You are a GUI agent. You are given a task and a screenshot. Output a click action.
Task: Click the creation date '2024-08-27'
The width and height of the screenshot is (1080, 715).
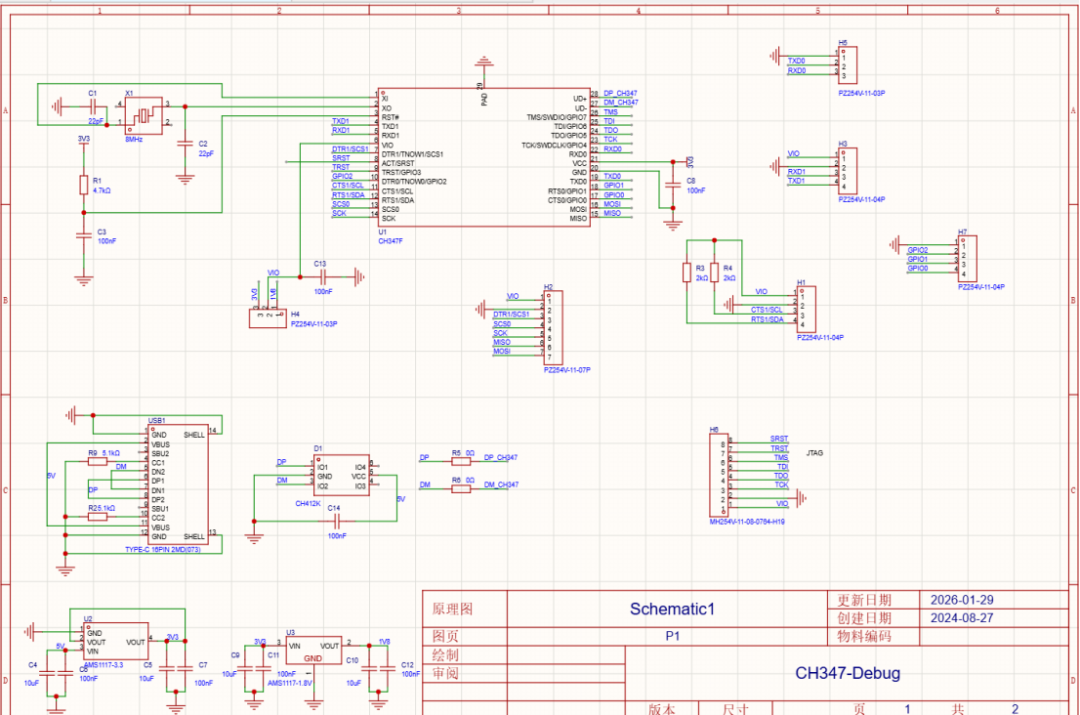tap(962, 618)
